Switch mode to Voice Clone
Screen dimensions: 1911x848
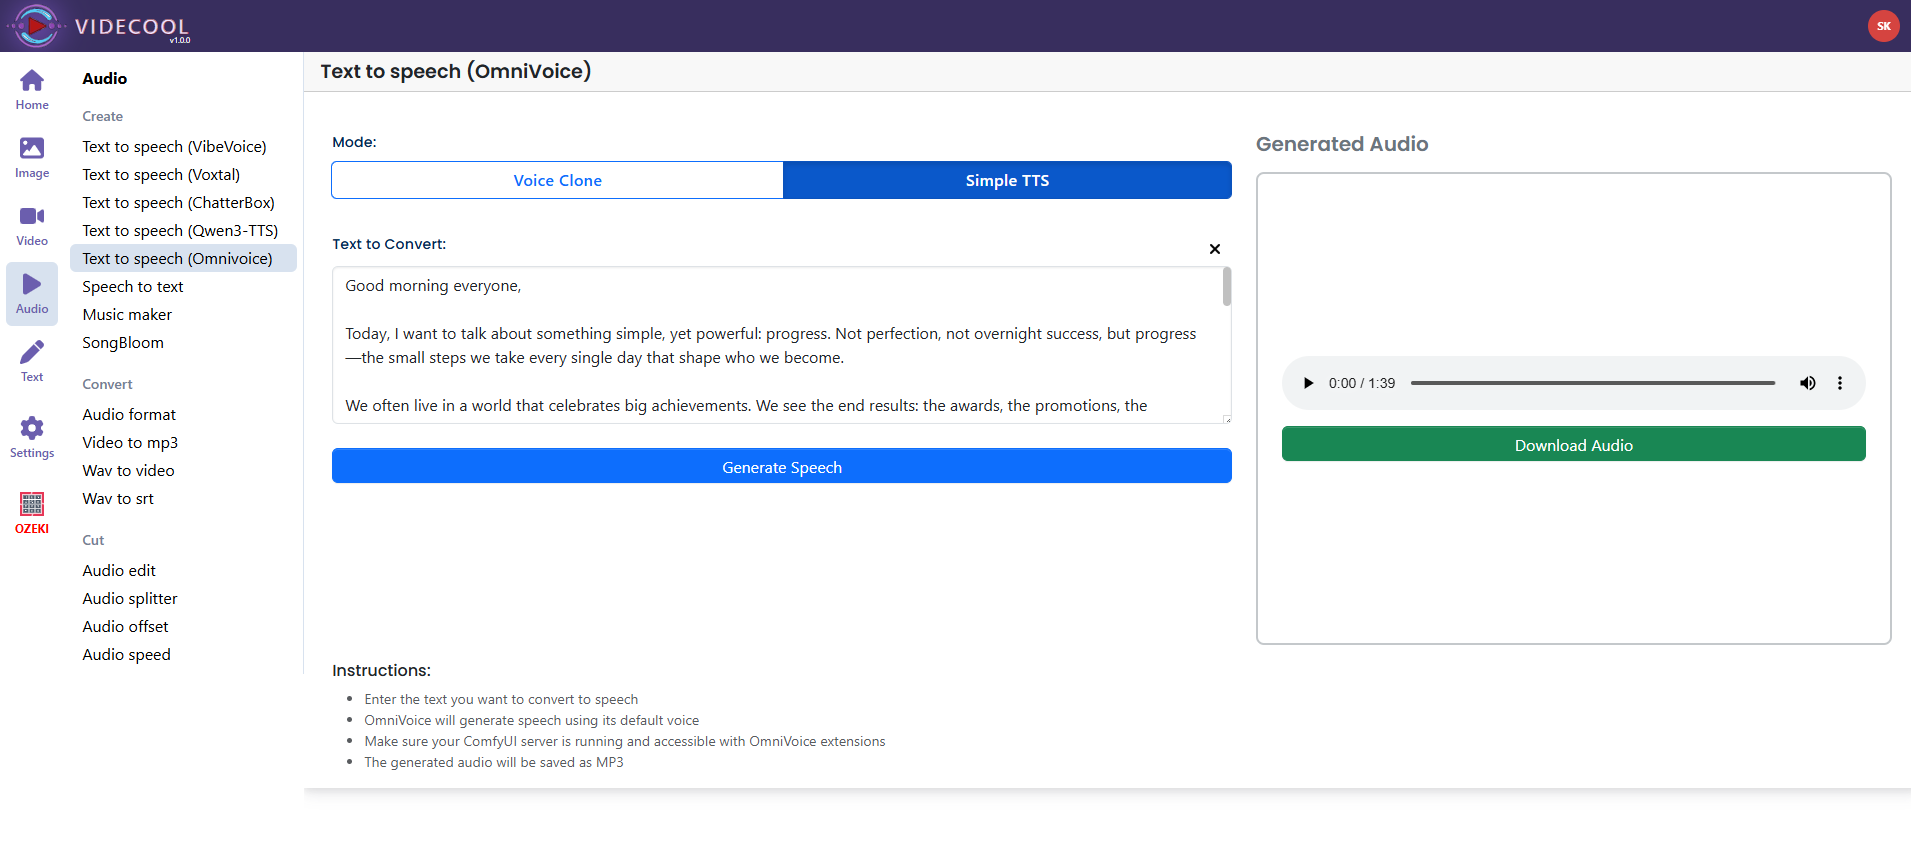pos(557,180)
